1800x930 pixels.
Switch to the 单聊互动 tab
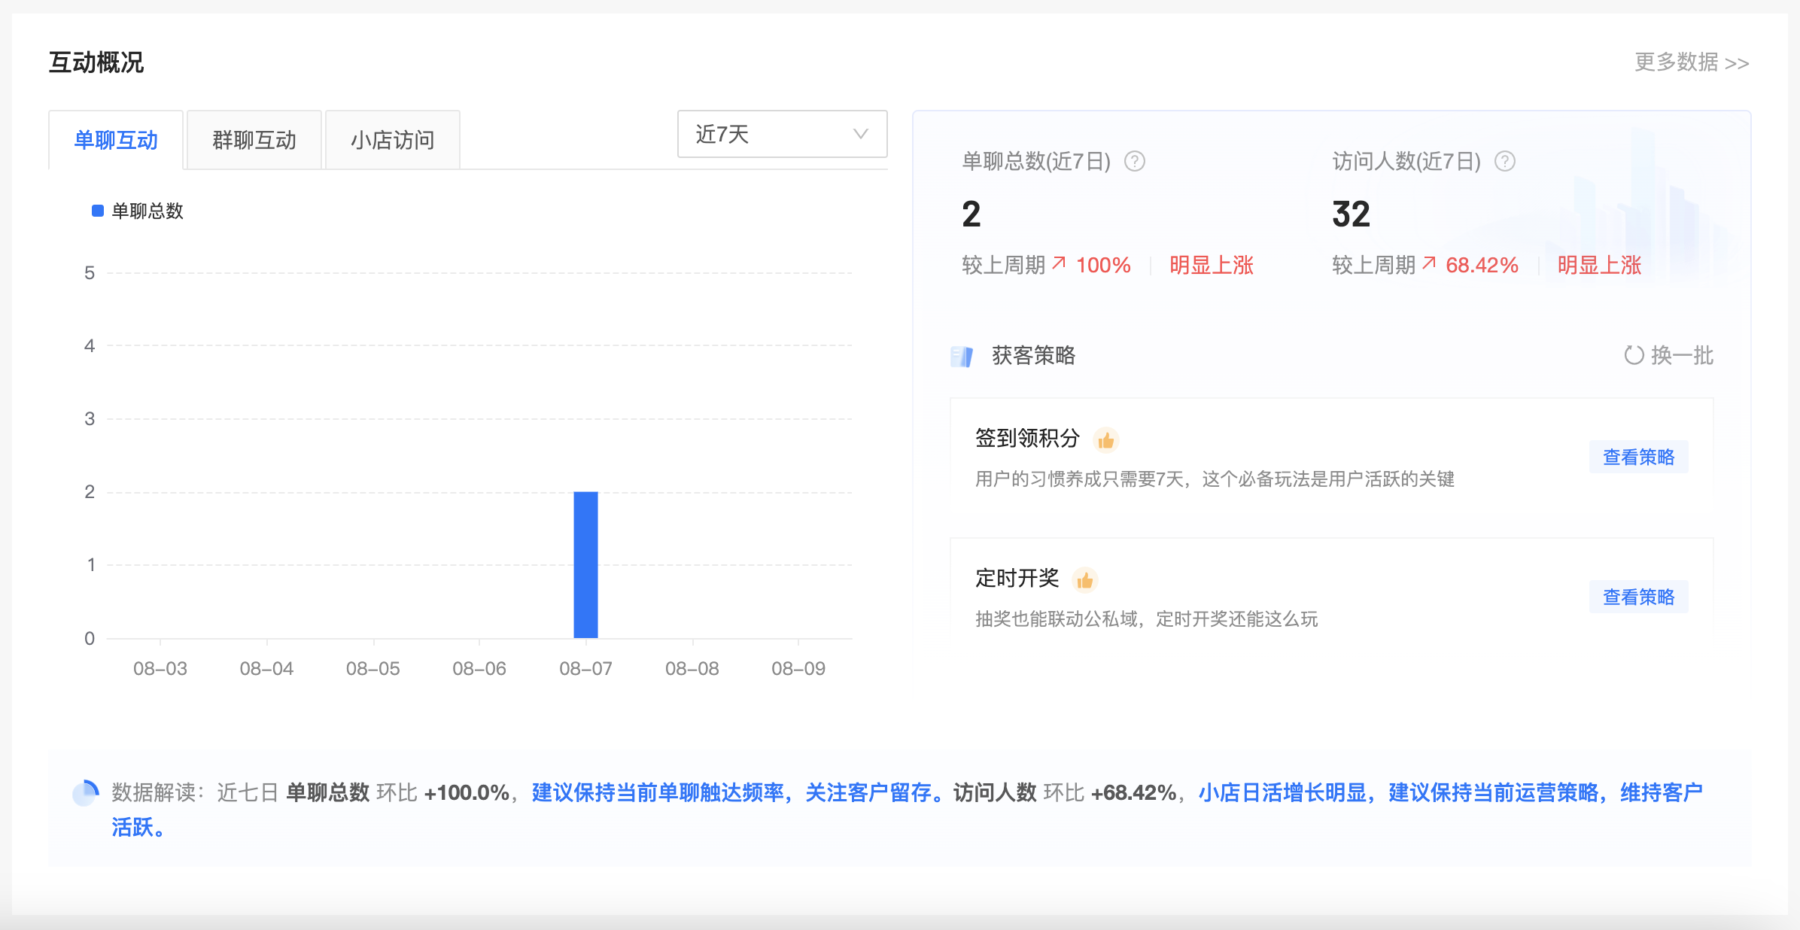point(116,140)
